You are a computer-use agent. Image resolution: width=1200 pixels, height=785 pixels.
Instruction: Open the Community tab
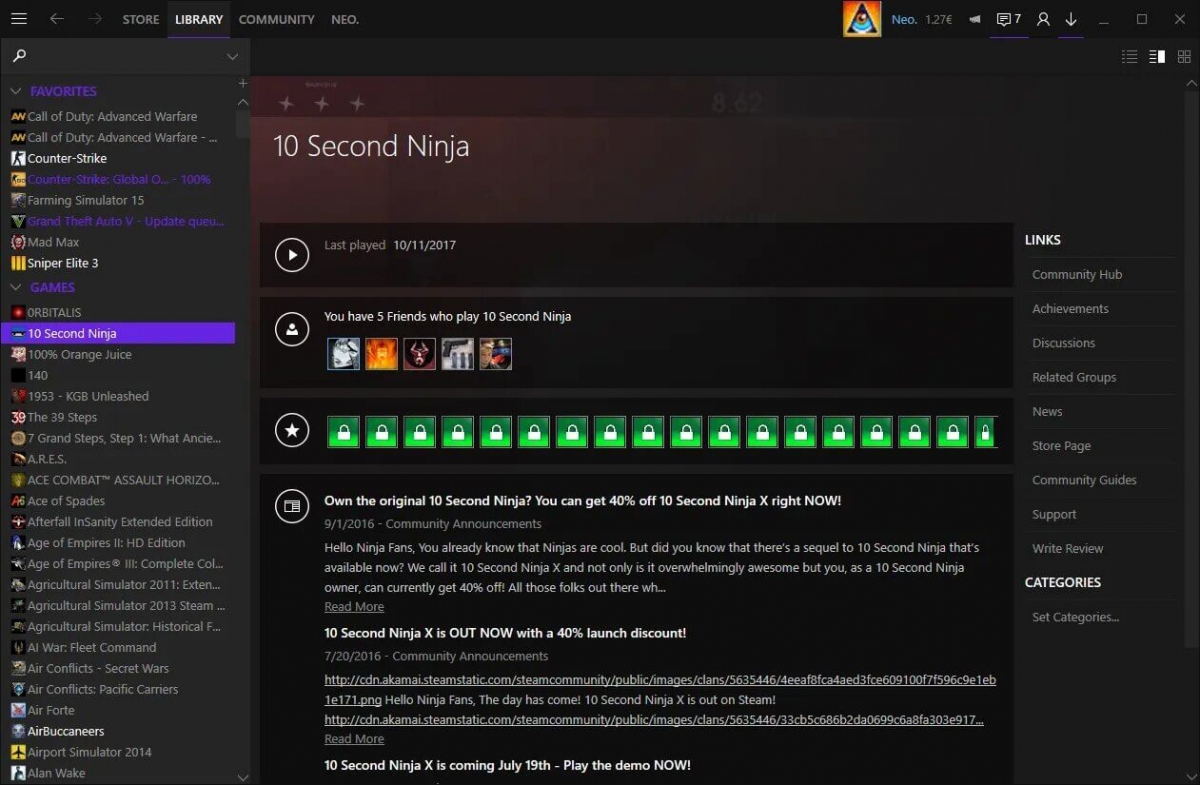coord(276,19)
